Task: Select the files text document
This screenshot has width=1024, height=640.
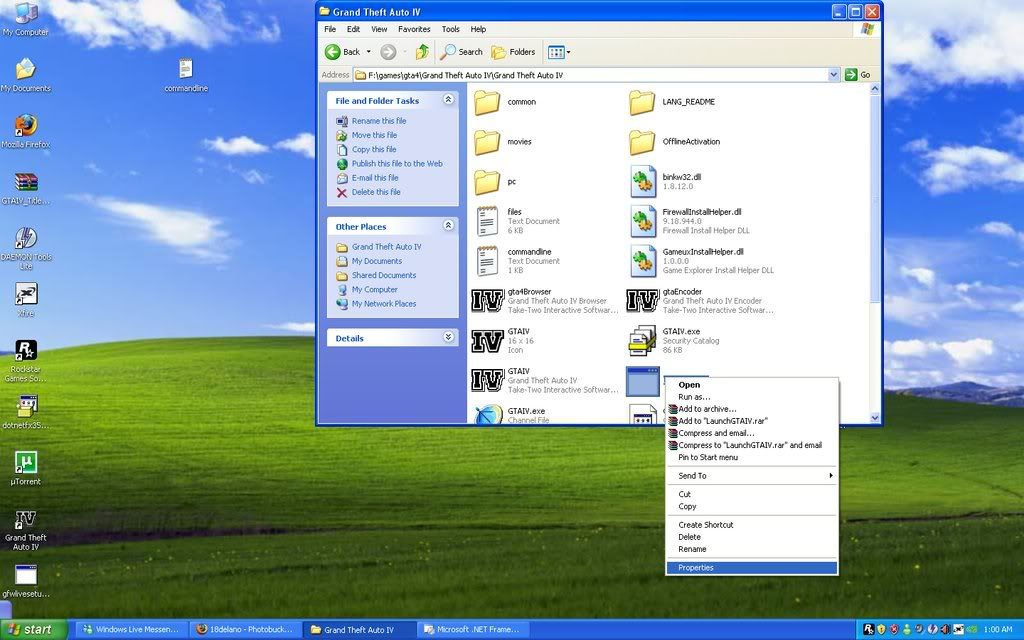Action: point(517,221)
